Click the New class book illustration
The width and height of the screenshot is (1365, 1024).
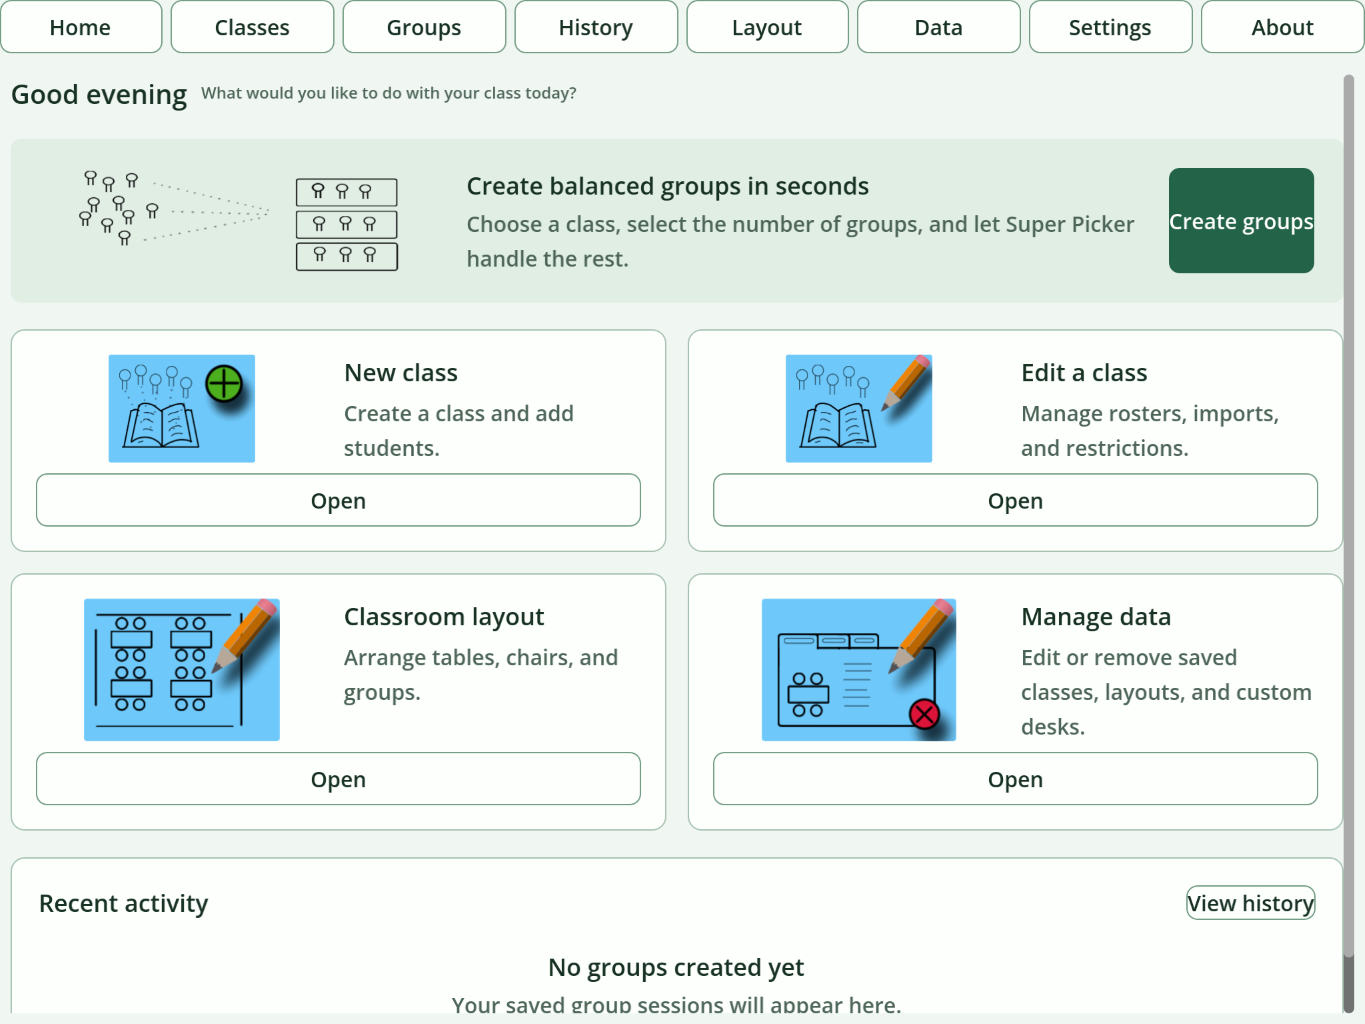click(182, 408)
